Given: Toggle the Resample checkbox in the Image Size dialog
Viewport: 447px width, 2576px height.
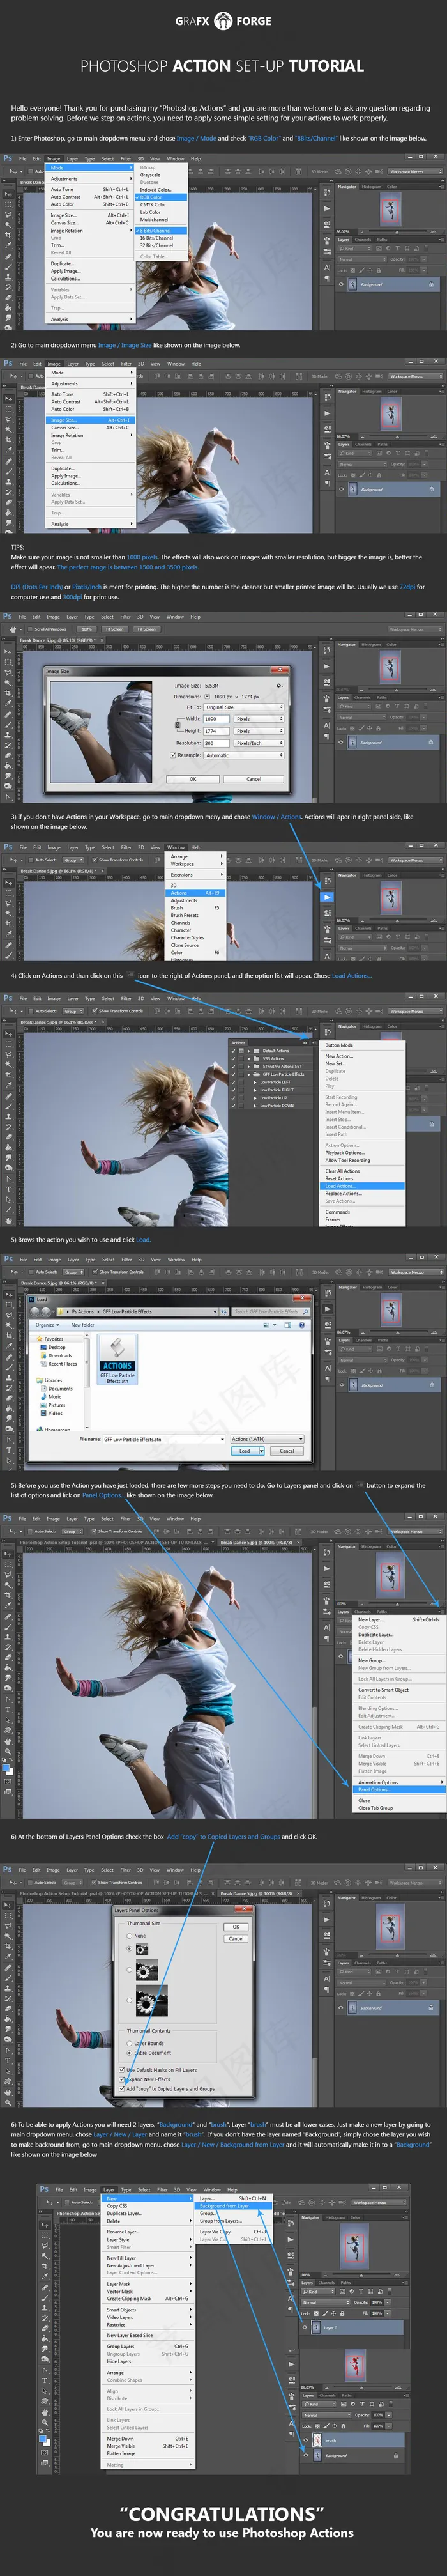Looking at the screenshot, I should pos(173,755).
